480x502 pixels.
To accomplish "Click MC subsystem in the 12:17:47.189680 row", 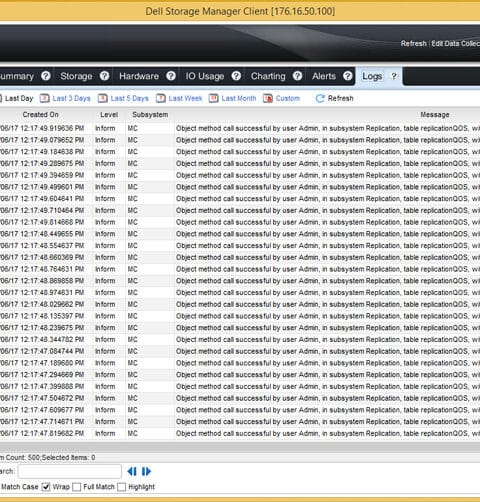I will (x=132, y=363).
